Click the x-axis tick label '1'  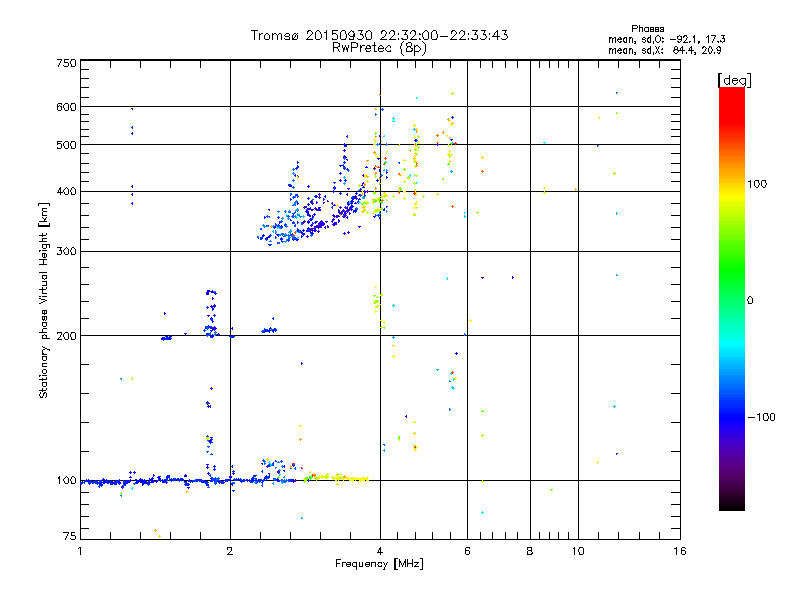pos(80,551)
